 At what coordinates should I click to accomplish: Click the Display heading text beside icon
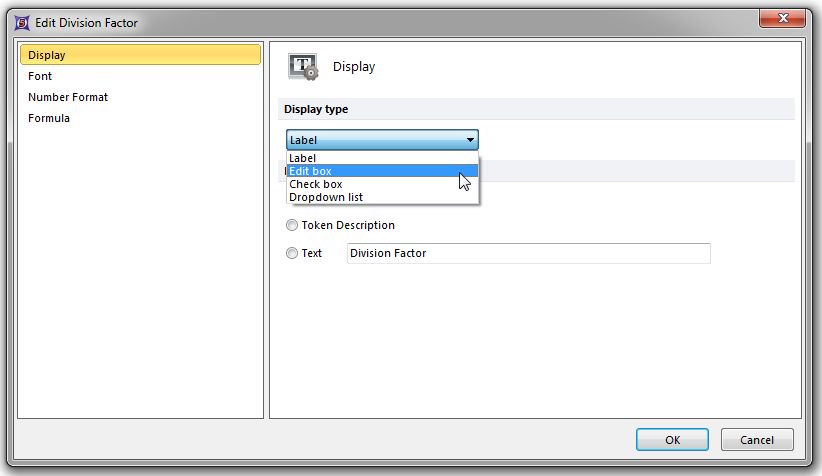point(354,67)
